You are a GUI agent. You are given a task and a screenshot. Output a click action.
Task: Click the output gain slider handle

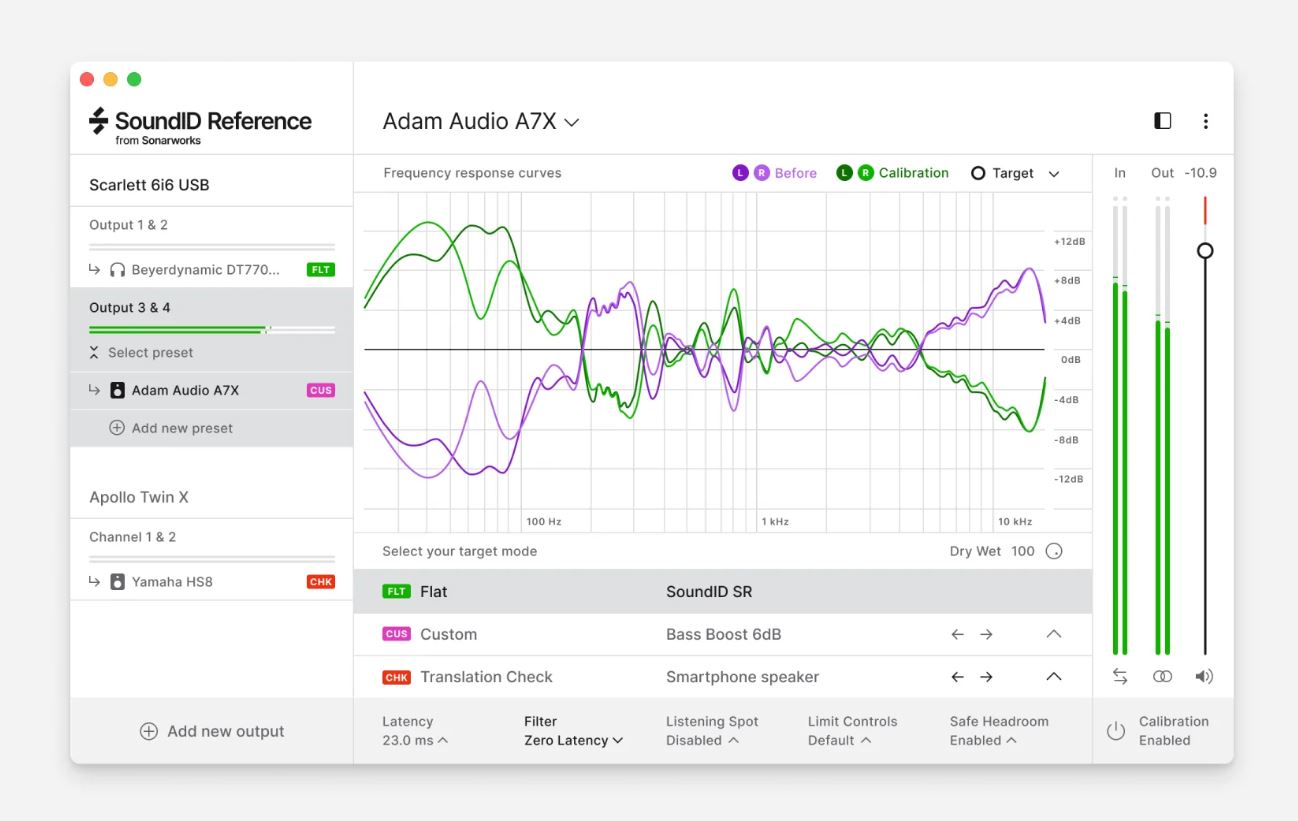click(x=1205, y=250)
